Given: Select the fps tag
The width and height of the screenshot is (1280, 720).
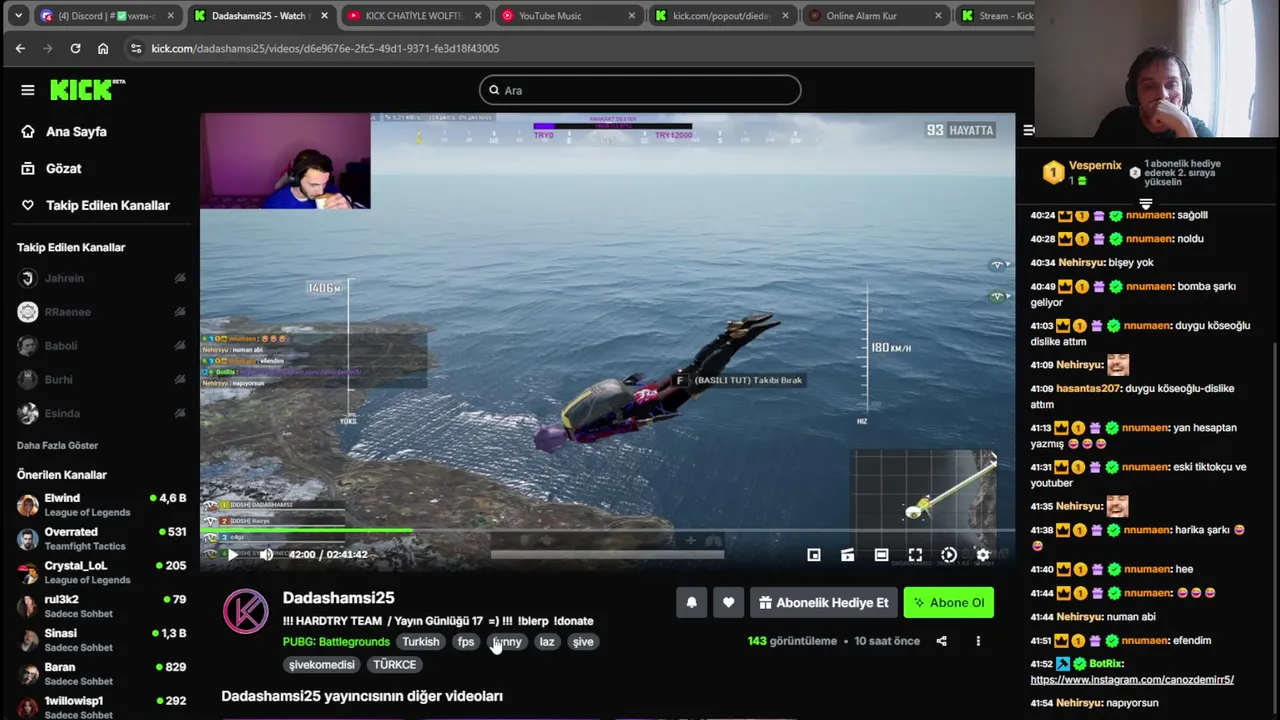Looking at the screenshot, I should (x=466, y=642).
